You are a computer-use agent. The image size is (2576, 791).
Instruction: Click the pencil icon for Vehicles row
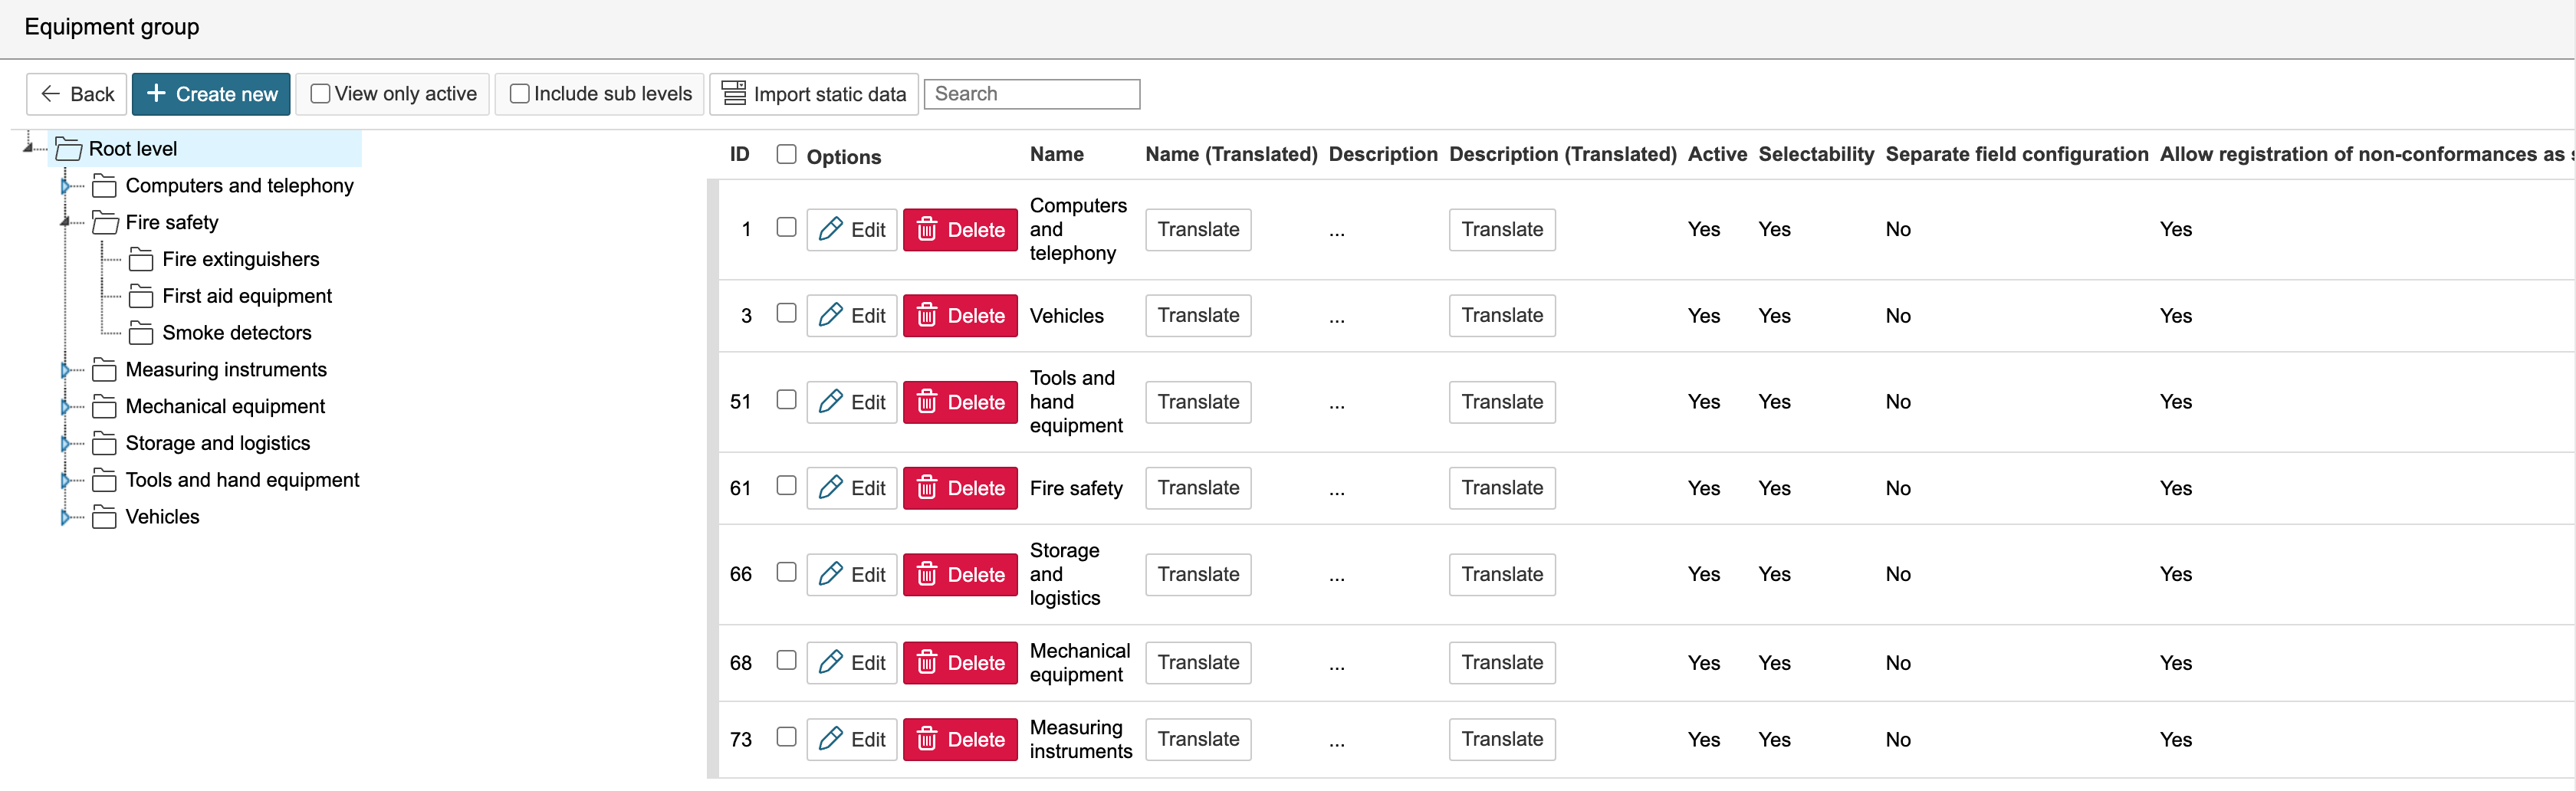[x=830, y=315]
